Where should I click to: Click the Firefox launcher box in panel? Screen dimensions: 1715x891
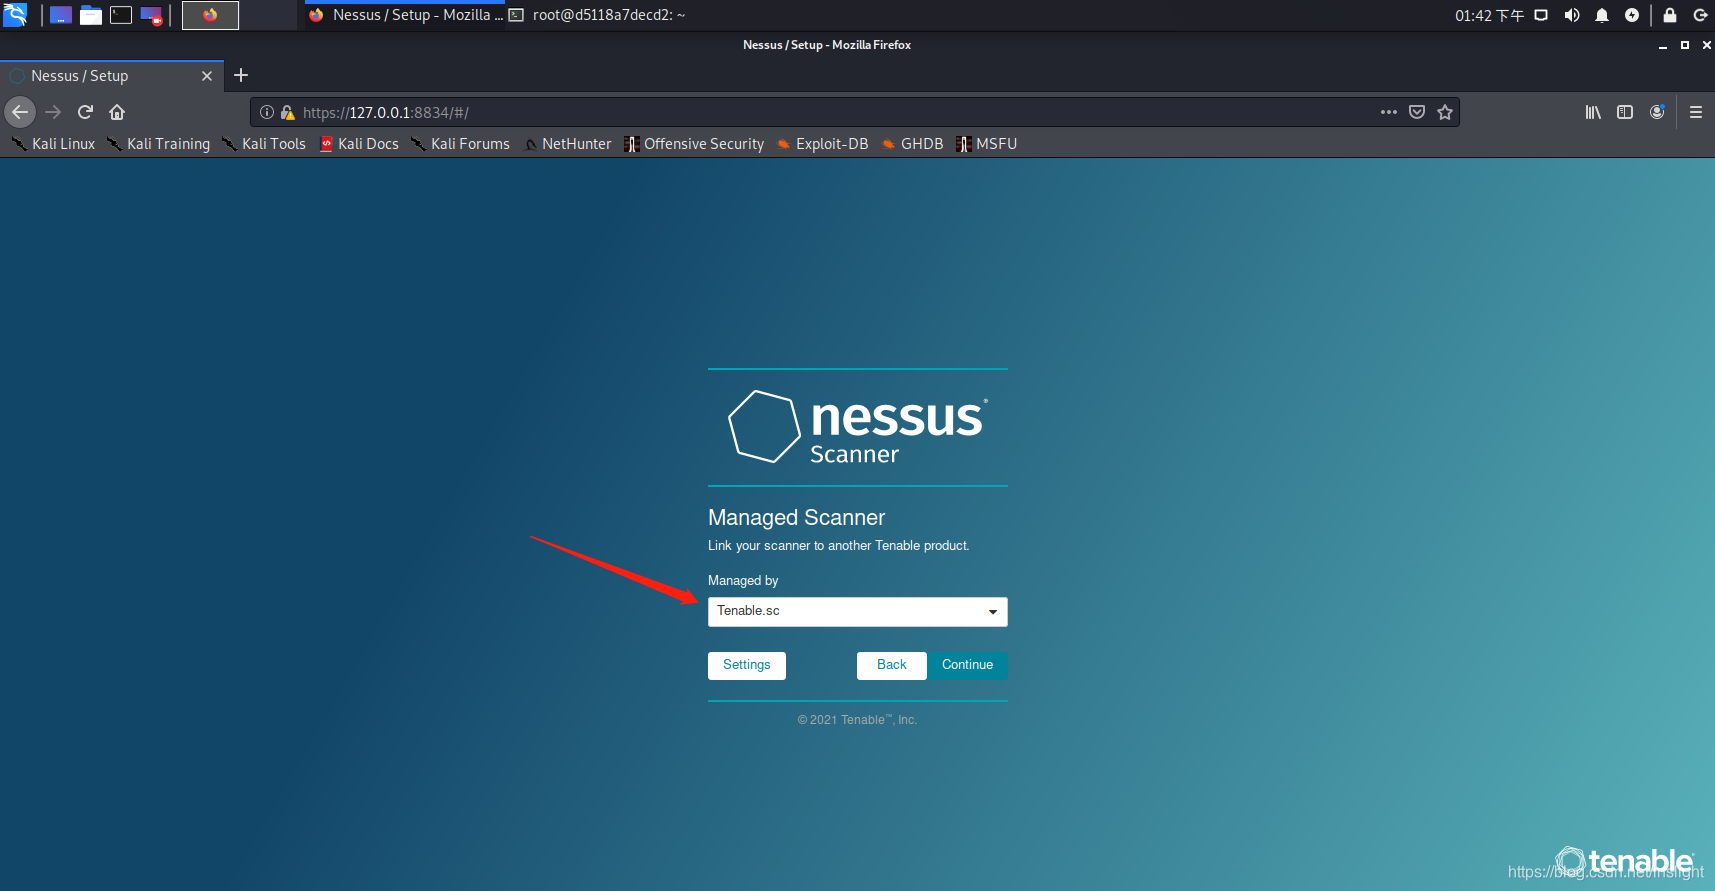210,15
